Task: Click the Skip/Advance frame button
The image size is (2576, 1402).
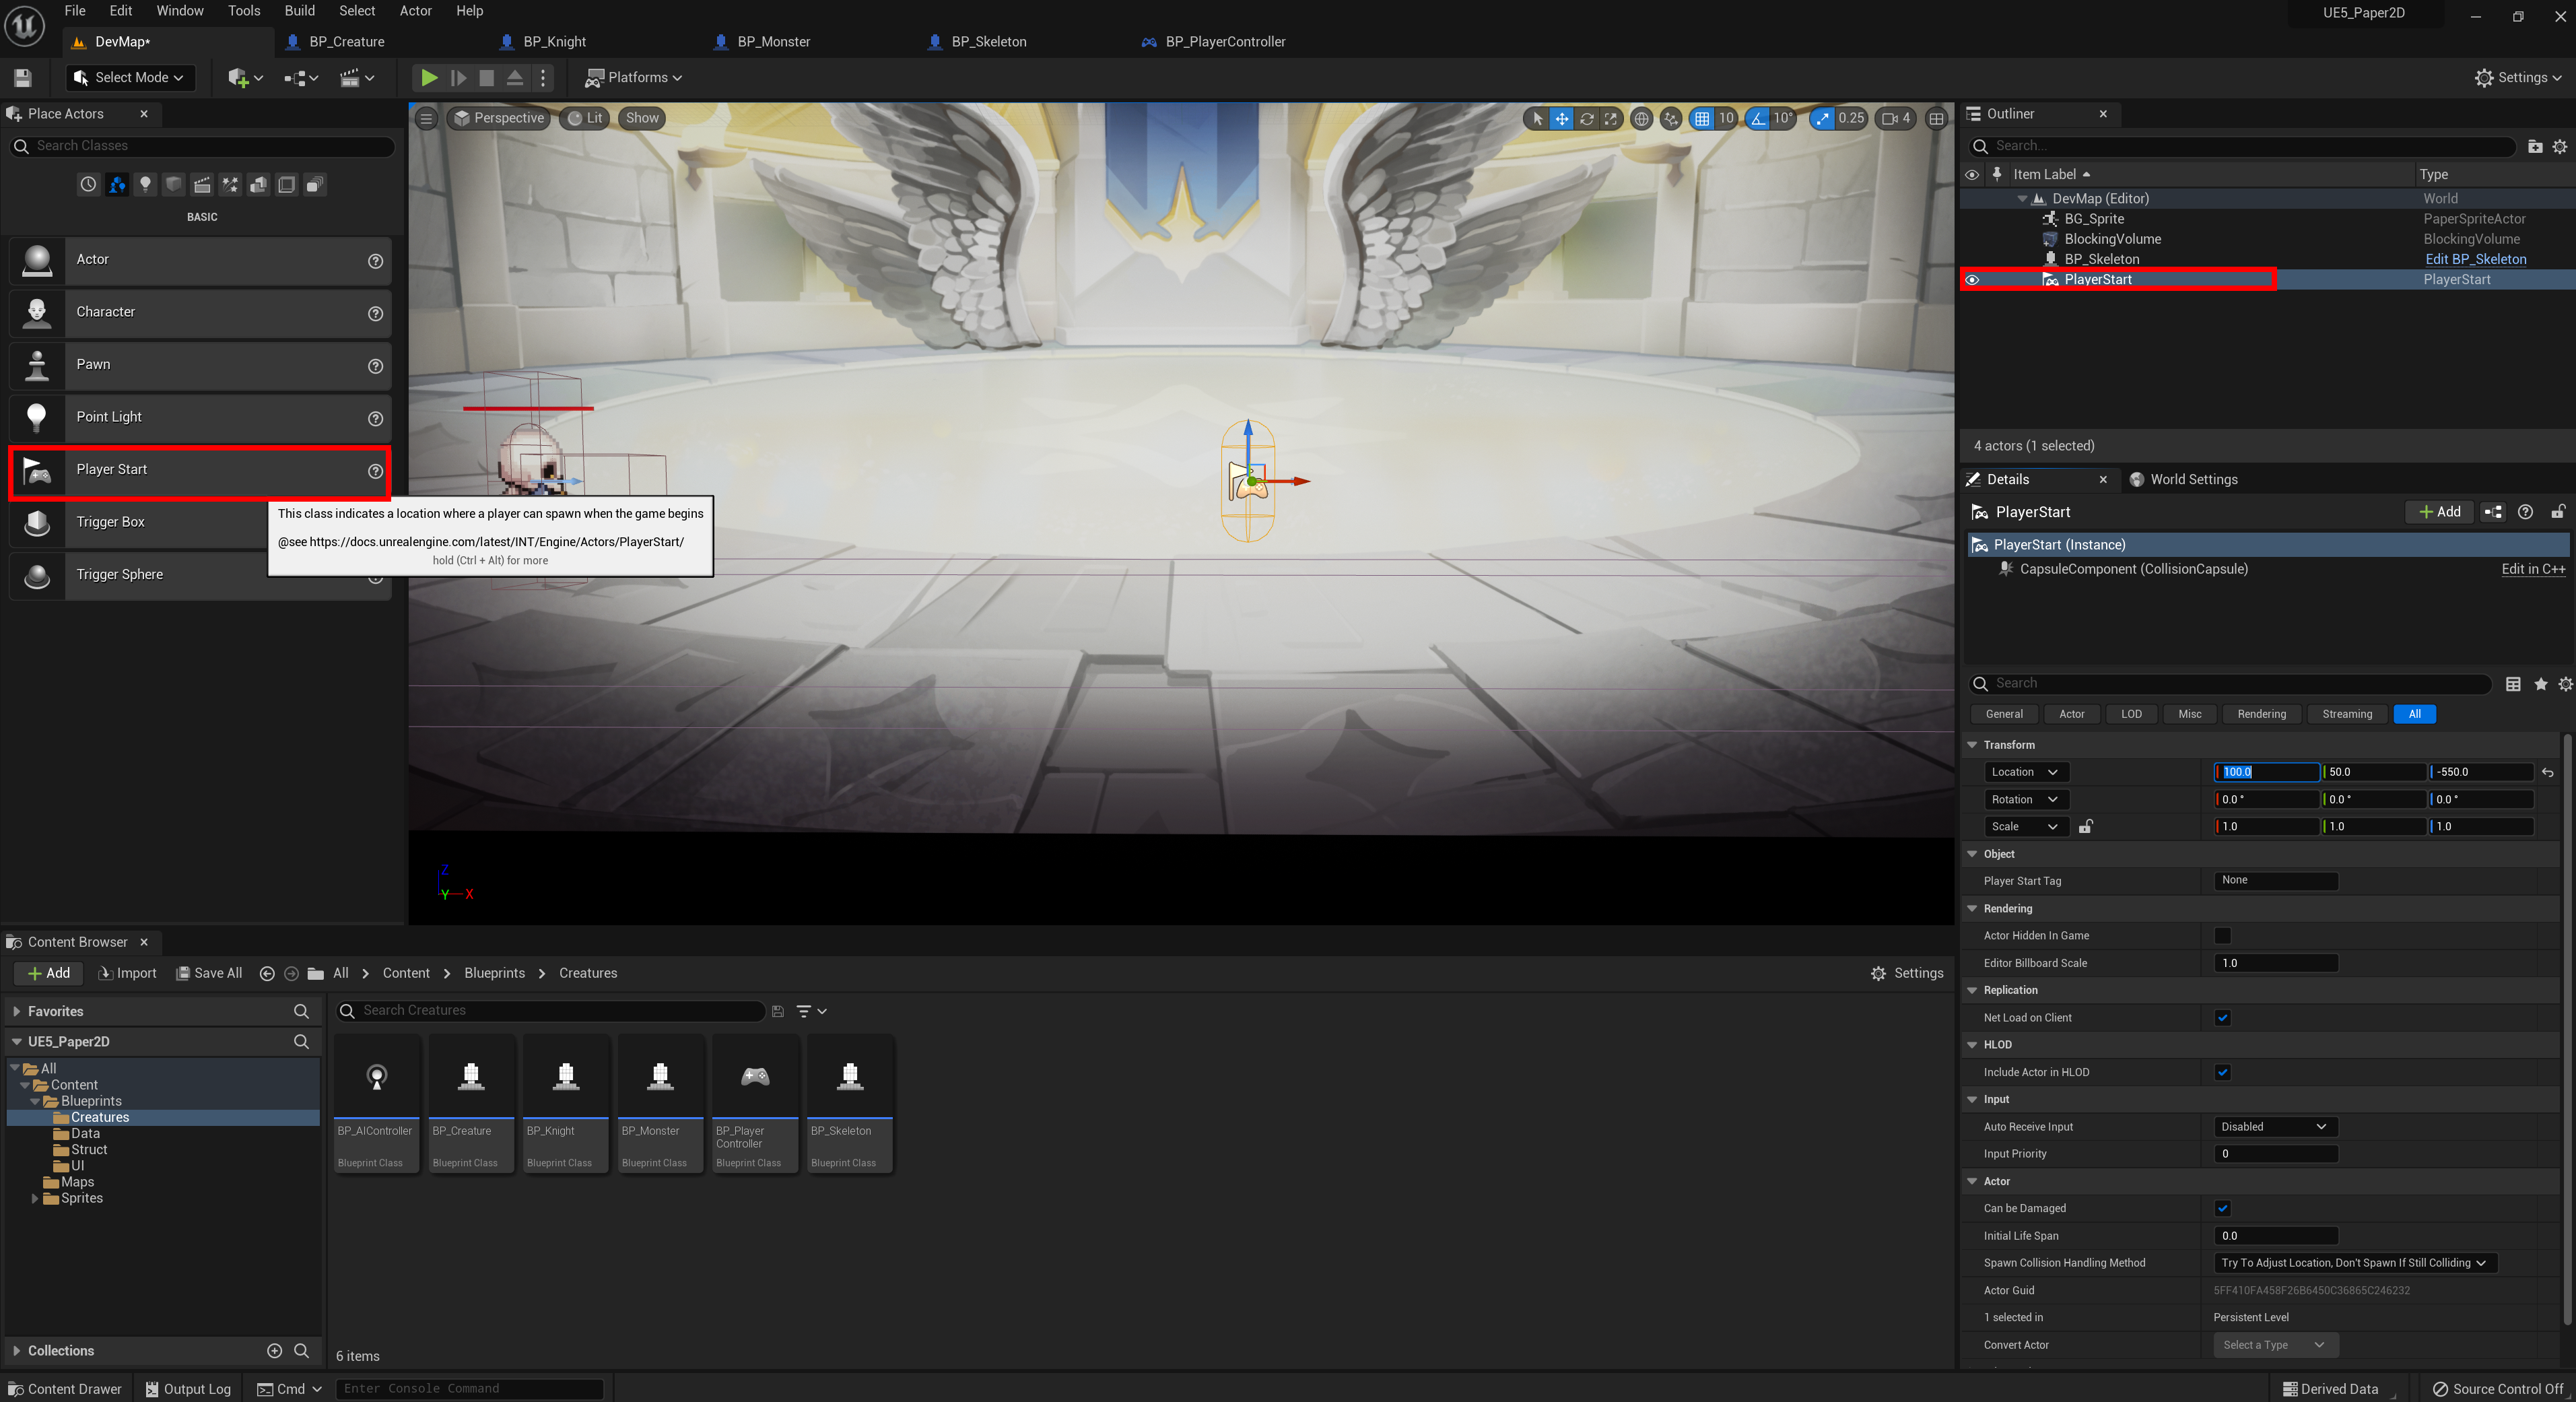Action: [x=458, y=77]
